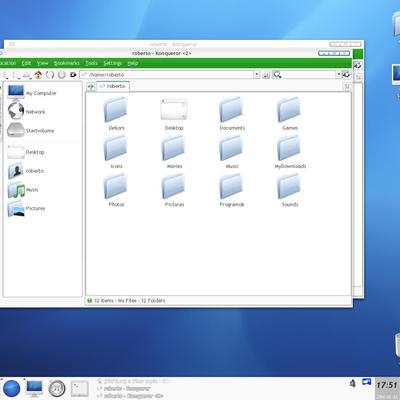Viewport: 400px width, 400px height.
Task: Open the Movies folder
Action: [174, 152]
